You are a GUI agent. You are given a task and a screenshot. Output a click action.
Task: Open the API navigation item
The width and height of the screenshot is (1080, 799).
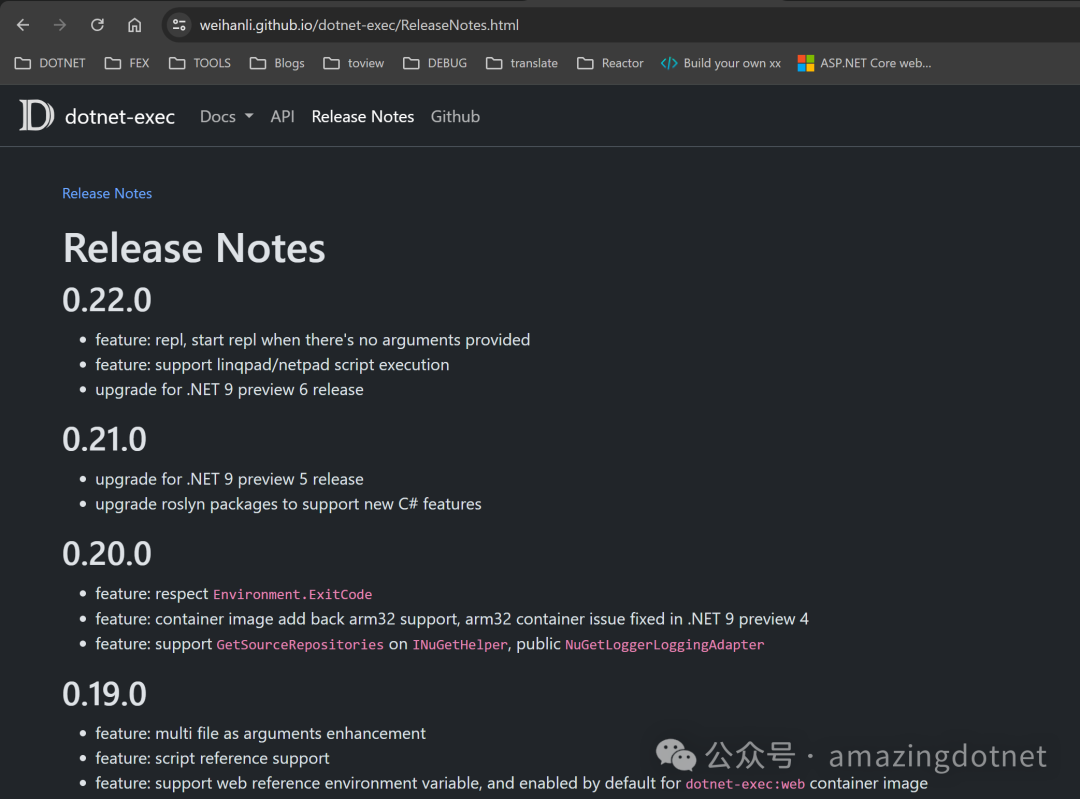[x=282, y=116]
